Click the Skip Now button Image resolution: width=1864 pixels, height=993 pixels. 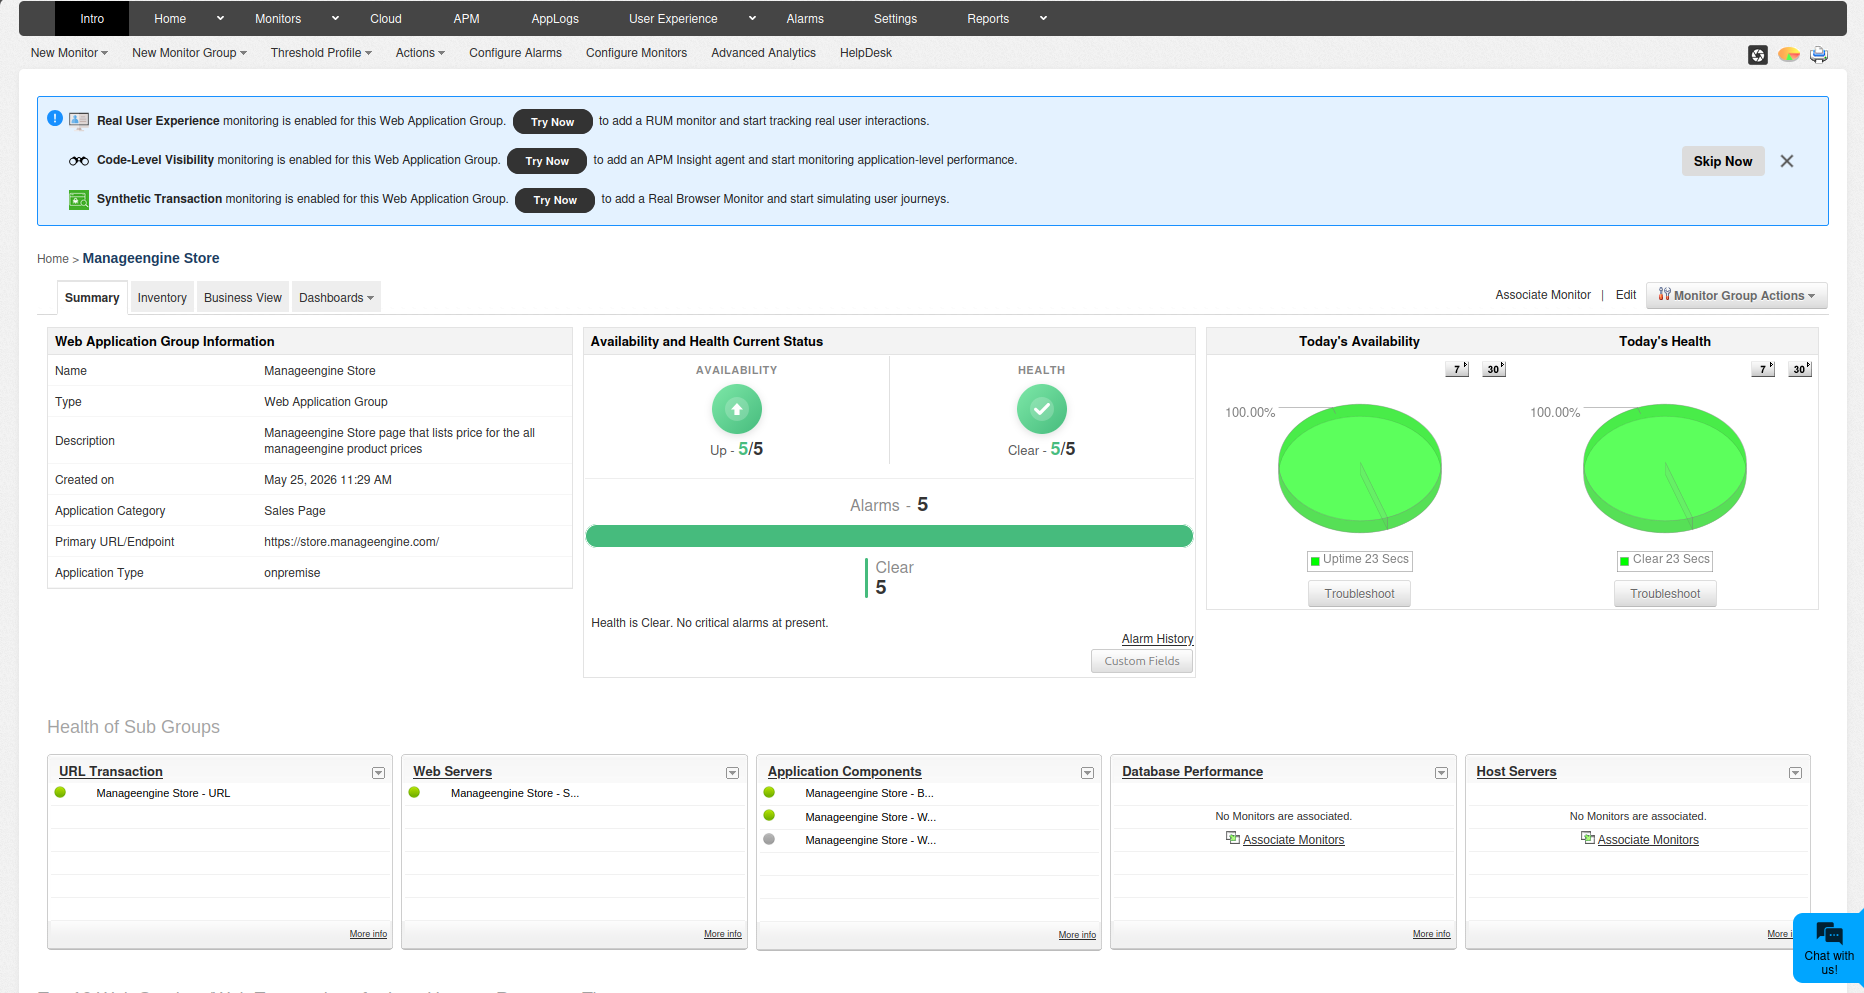point(1723,161)
